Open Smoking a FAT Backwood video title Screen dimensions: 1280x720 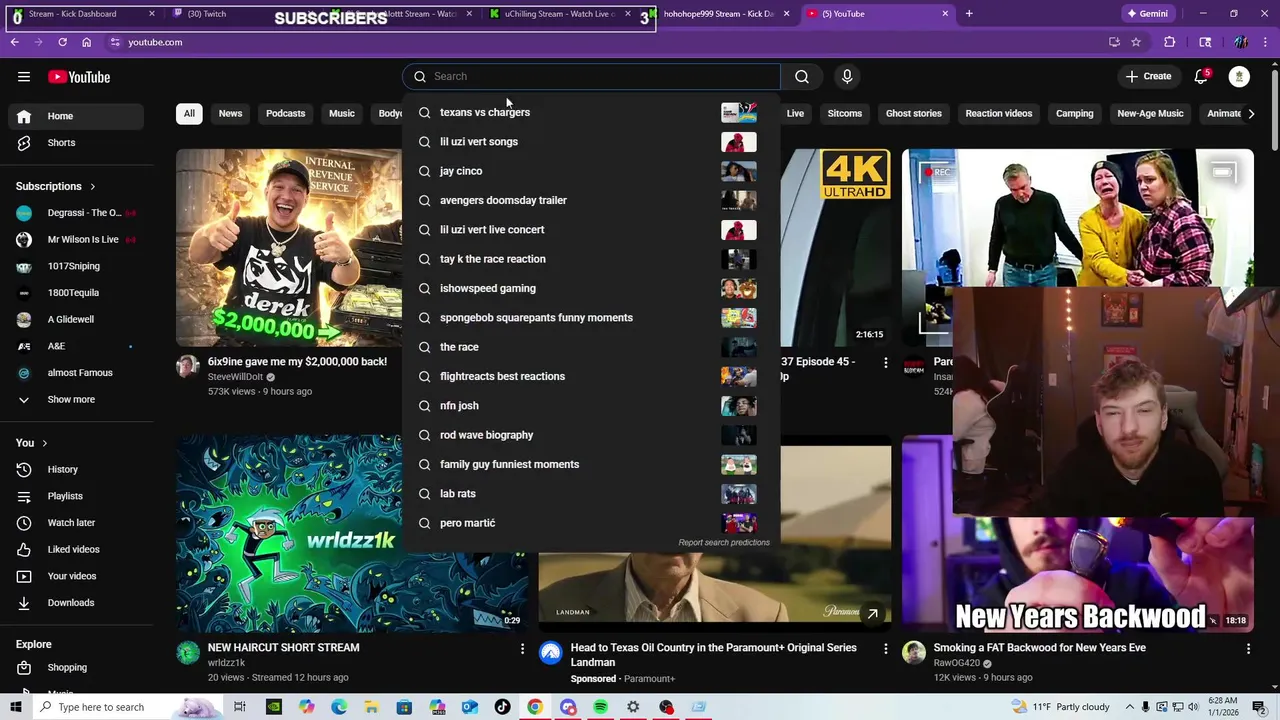point(1040,648)
